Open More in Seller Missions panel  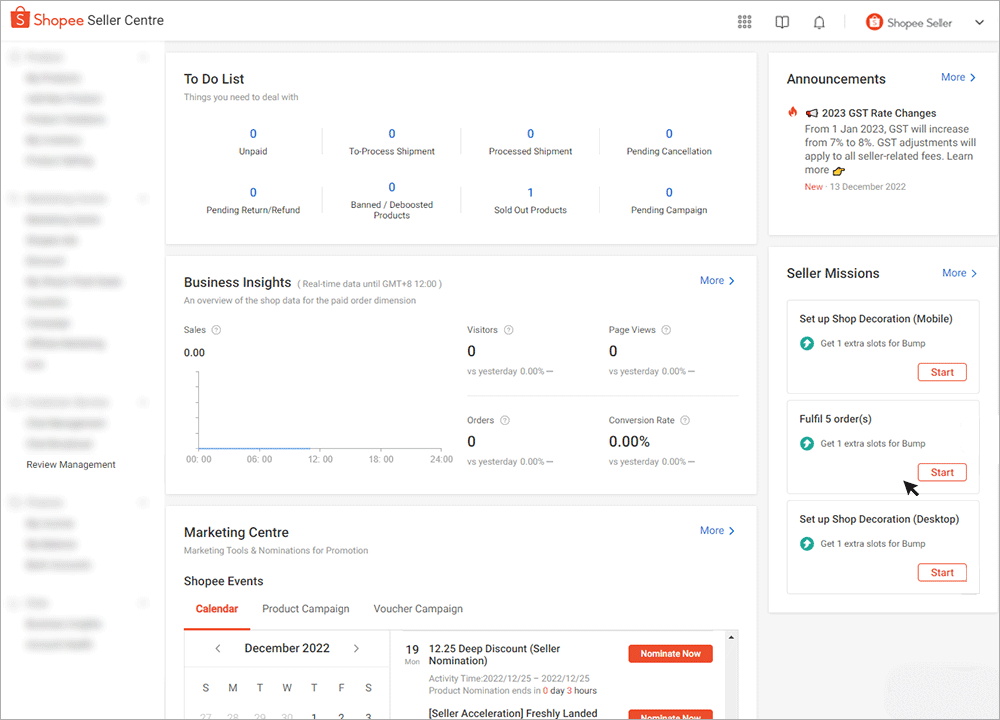(x=958, y=272)
